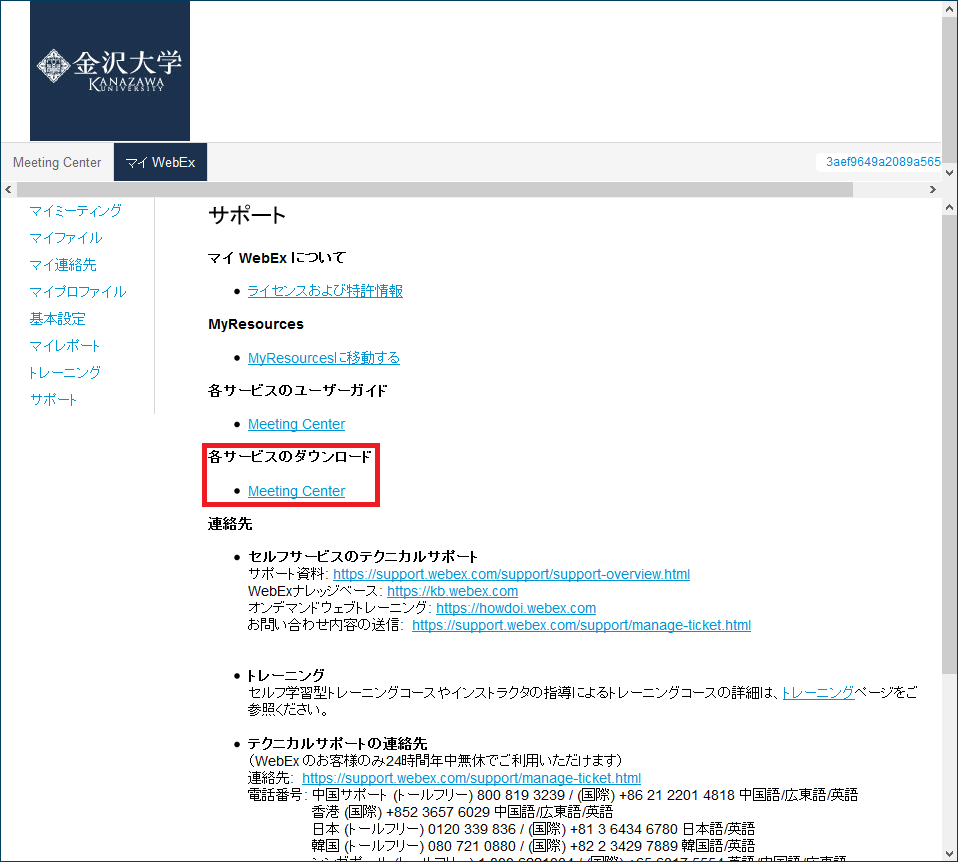Click the vertical content scrollbar thumb
This screenshot has height=862, width=958.
[949, 444]
